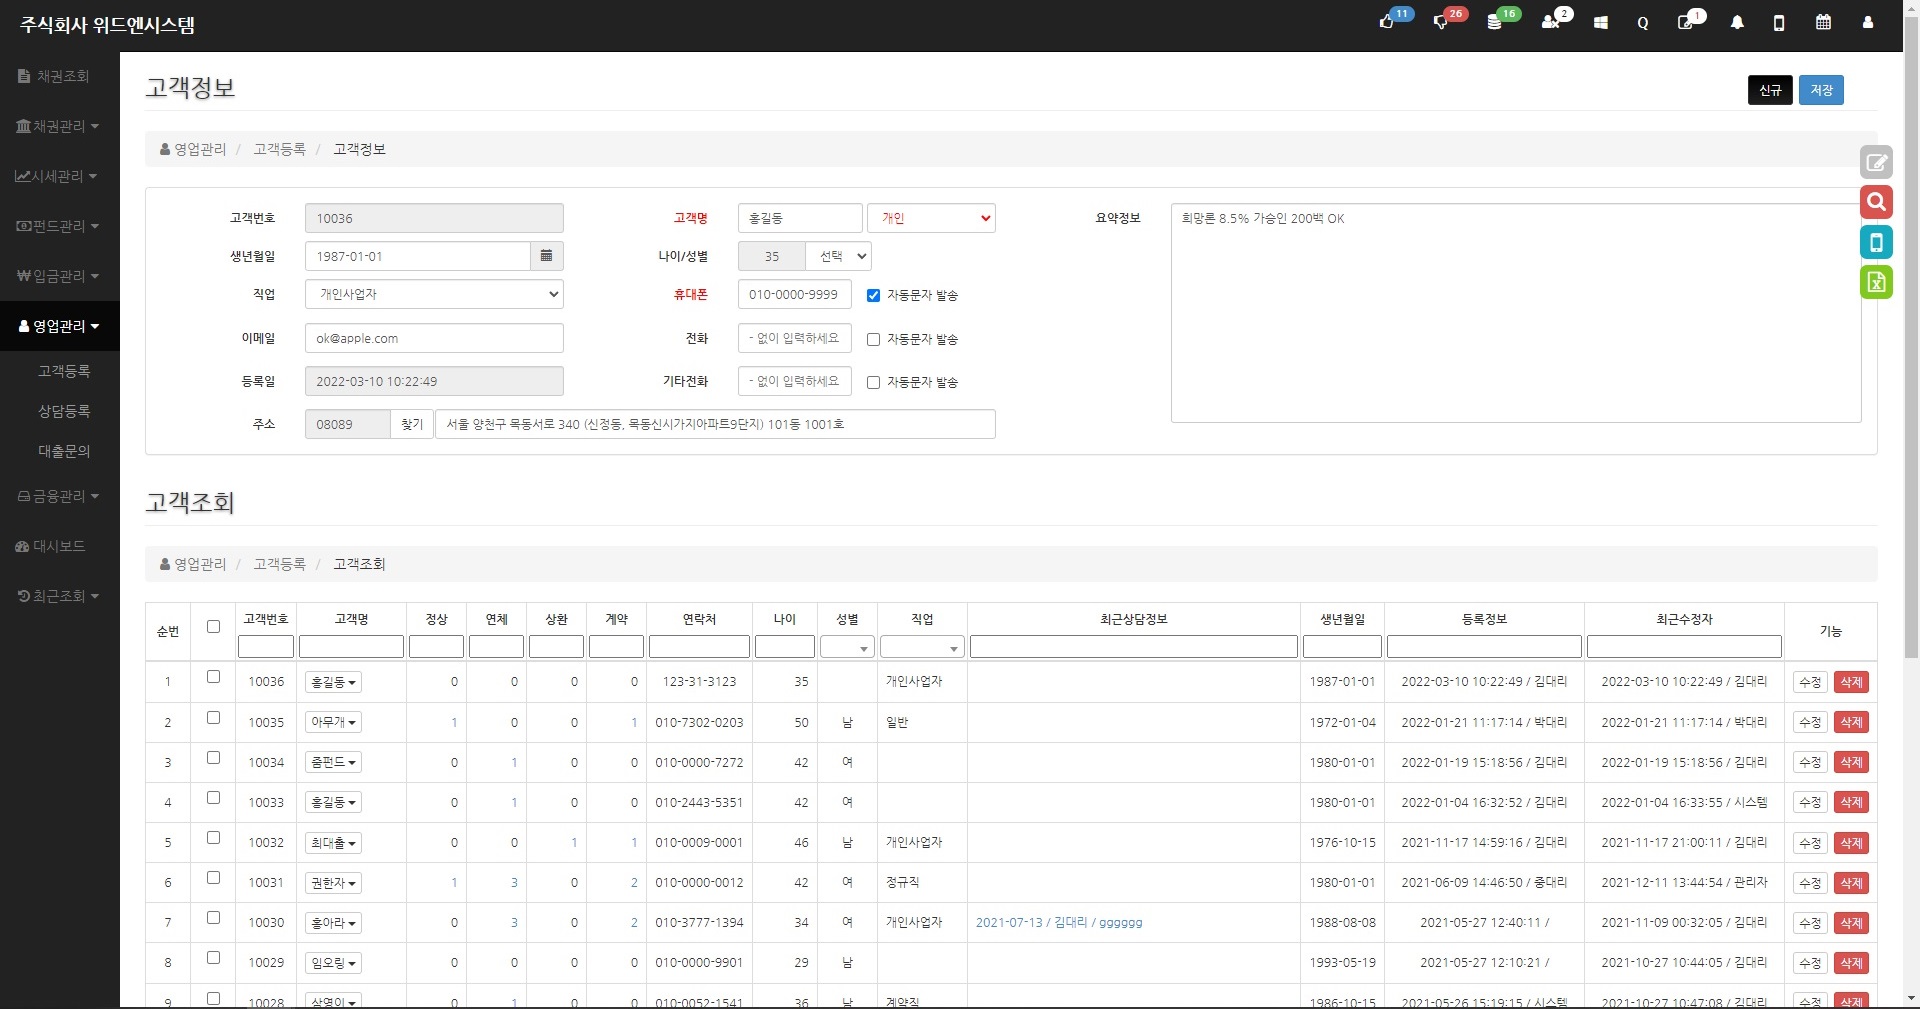Click the database icon with badge 16
Image resolution: width=1920 pixels, height=1009 pixels.
[x=1494, y=22]
